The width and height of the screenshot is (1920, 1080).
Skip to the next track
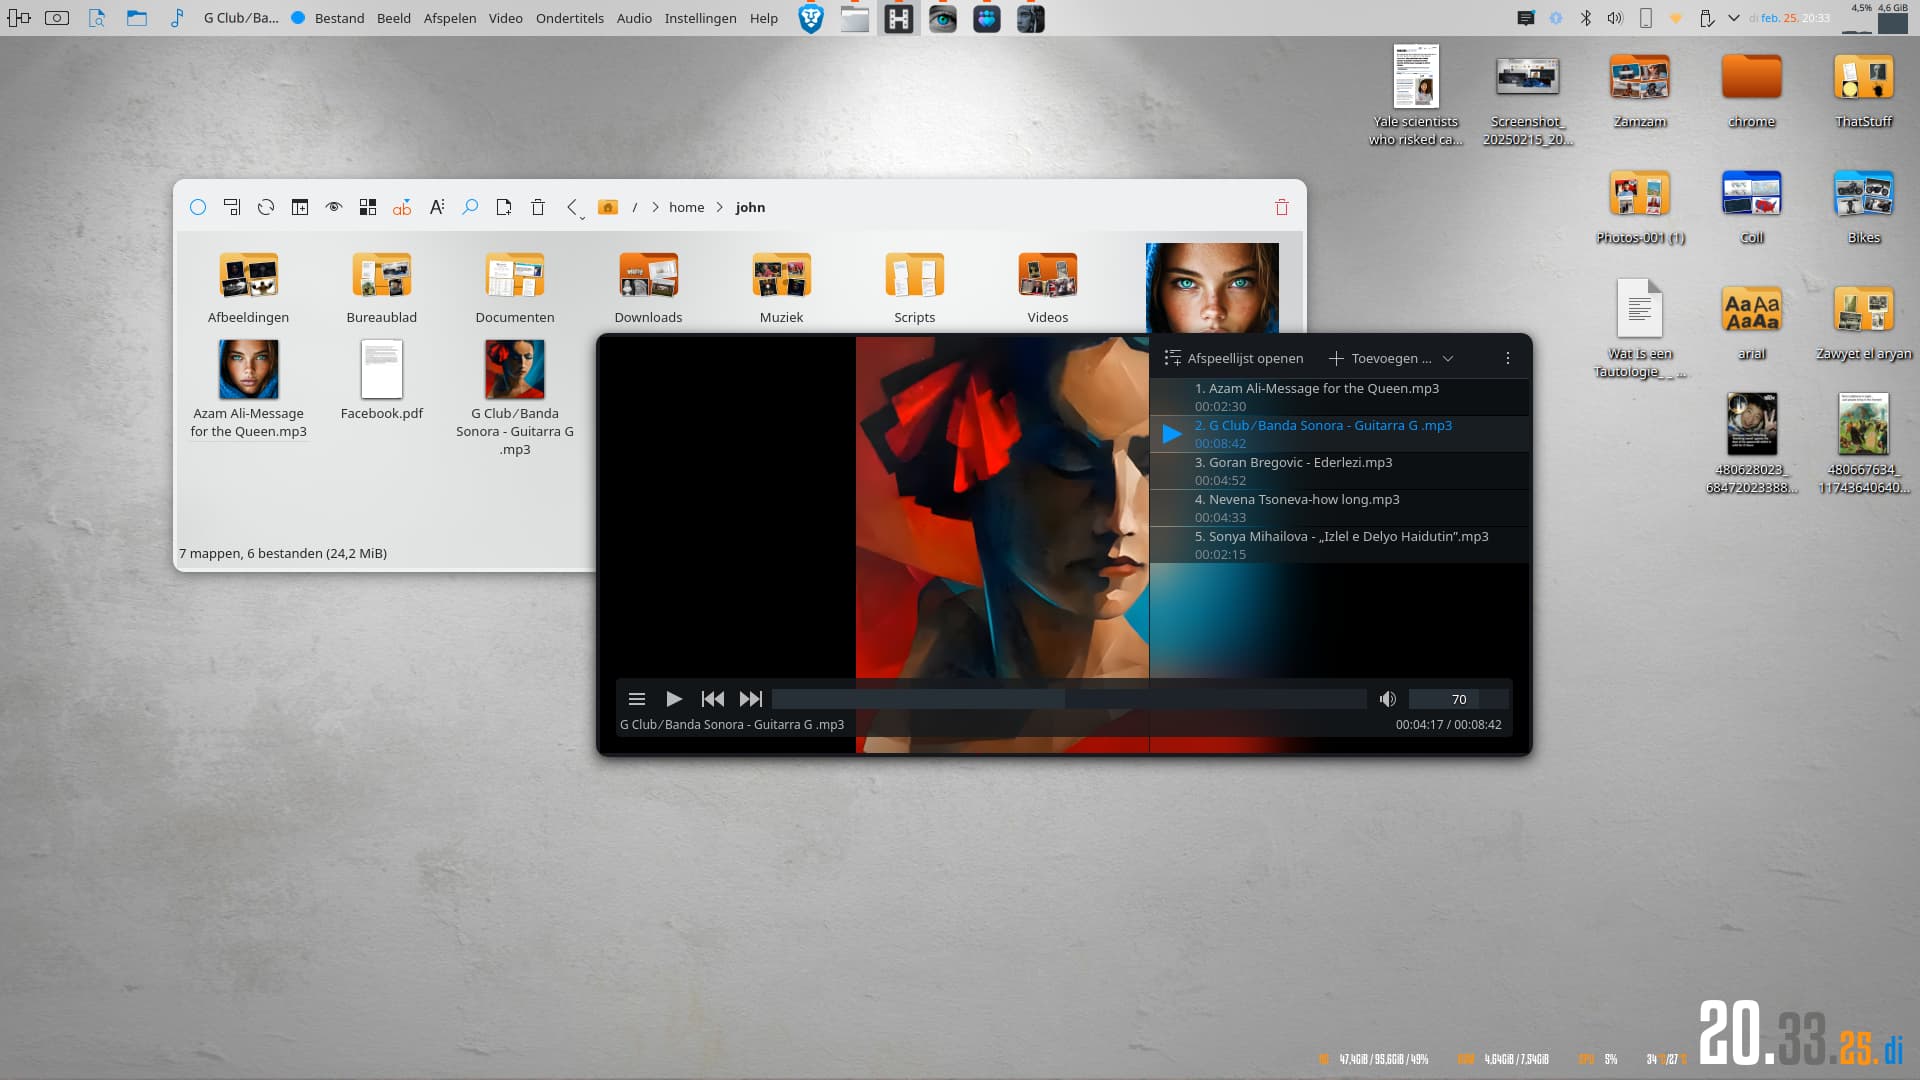[751, 699]
